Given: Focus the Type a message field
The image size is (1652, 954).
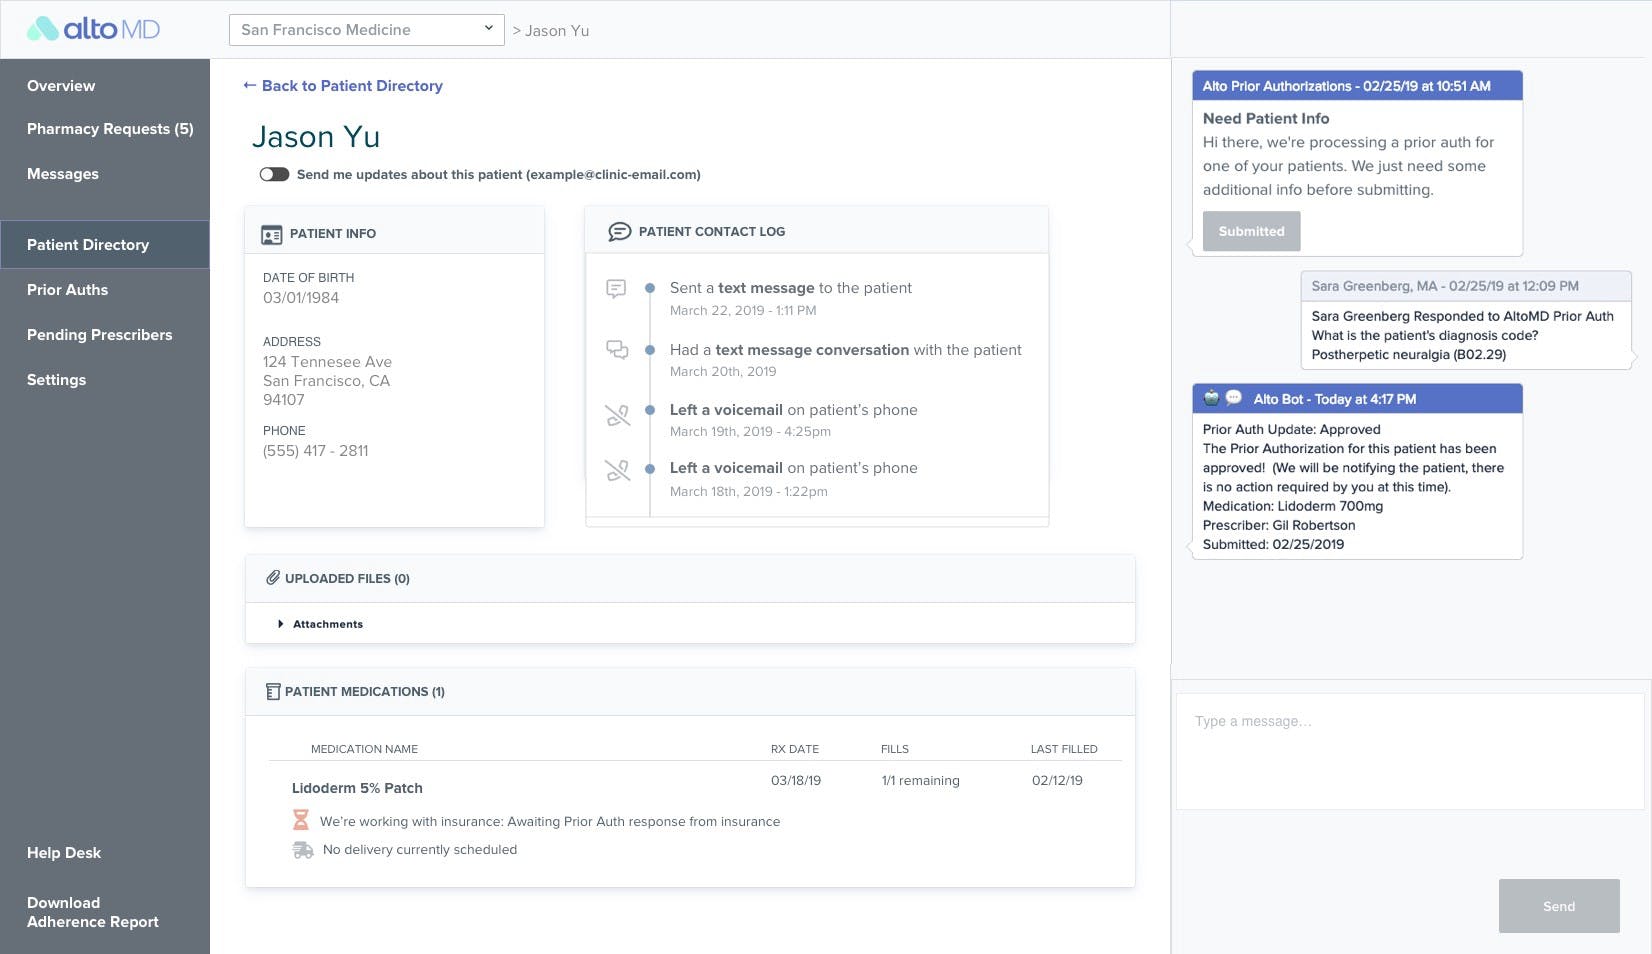Looking at the screenshot, I should (1409, 751).
